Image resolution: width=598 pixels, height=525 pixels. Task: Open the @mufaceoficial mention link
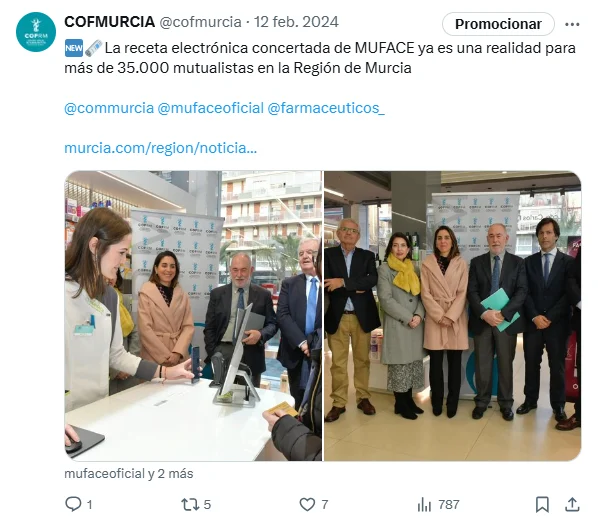(211, 108)
